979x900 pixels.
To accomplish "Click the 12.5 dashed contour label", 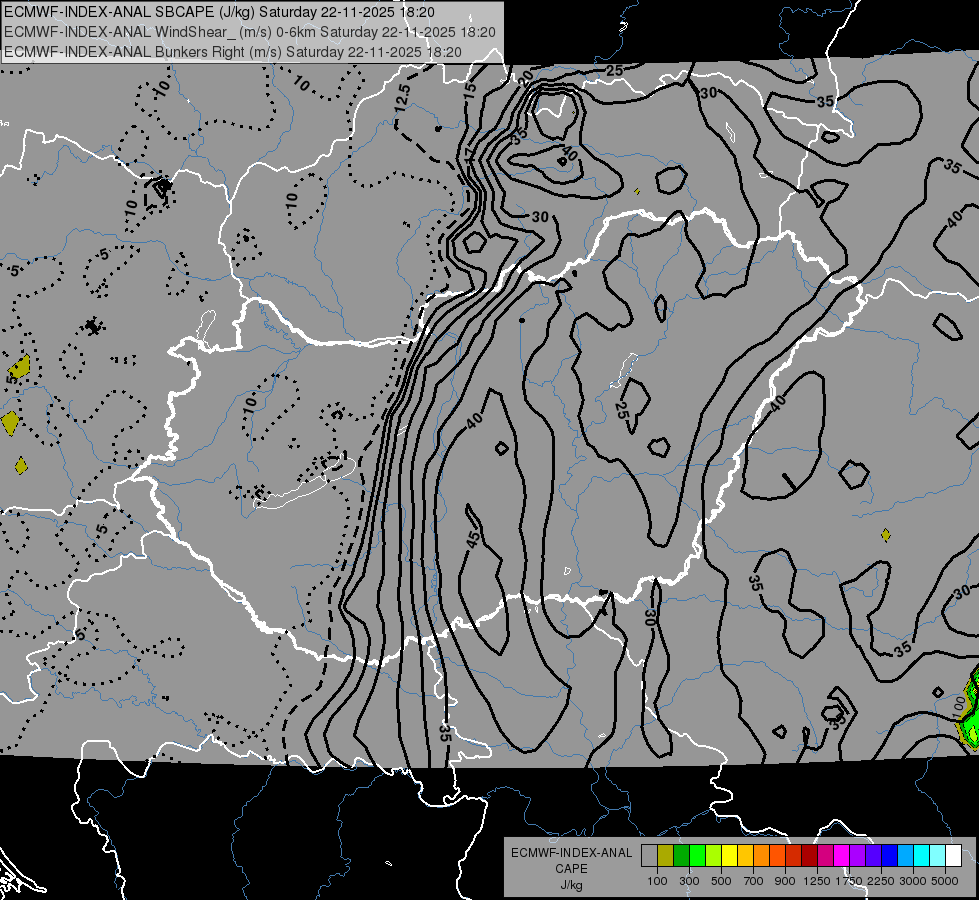I will (x=403, y=99).
